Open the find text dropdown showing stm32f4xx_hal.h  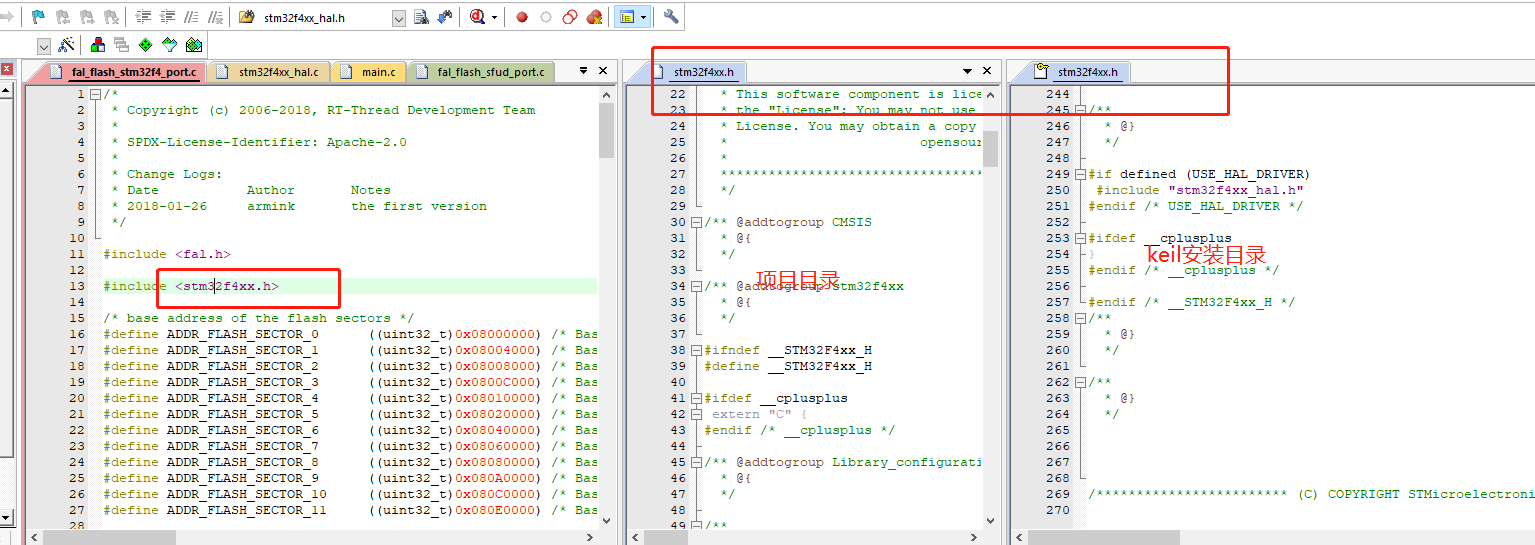click(x=399, y=17)
